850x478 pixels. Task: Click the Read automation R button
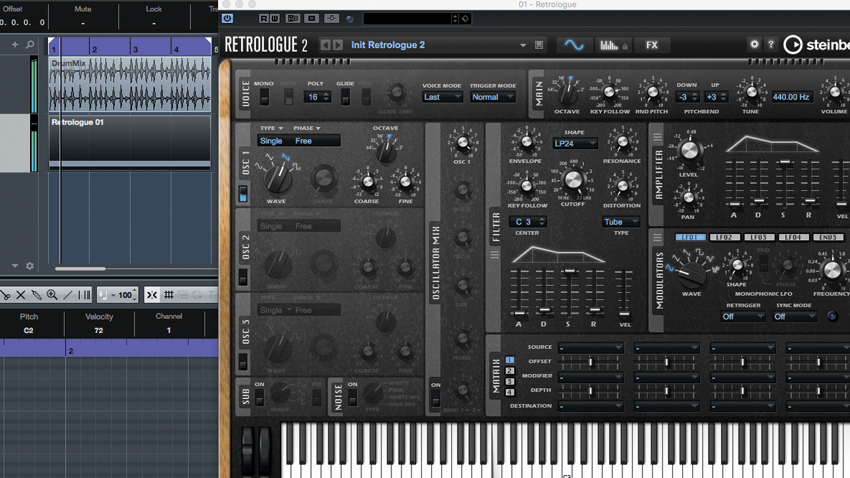click(x=263, y=18)
